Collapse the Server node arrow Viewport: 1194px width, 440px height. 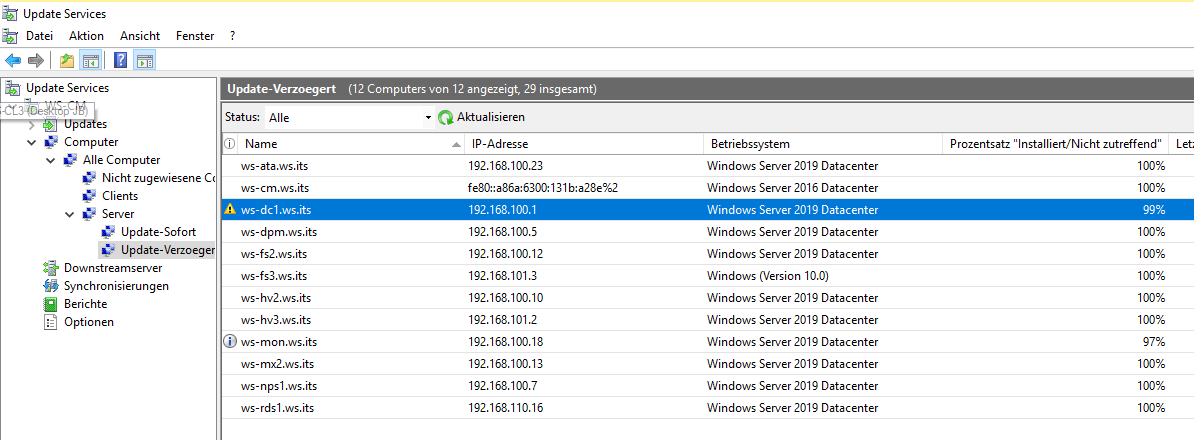pos(69,215)
